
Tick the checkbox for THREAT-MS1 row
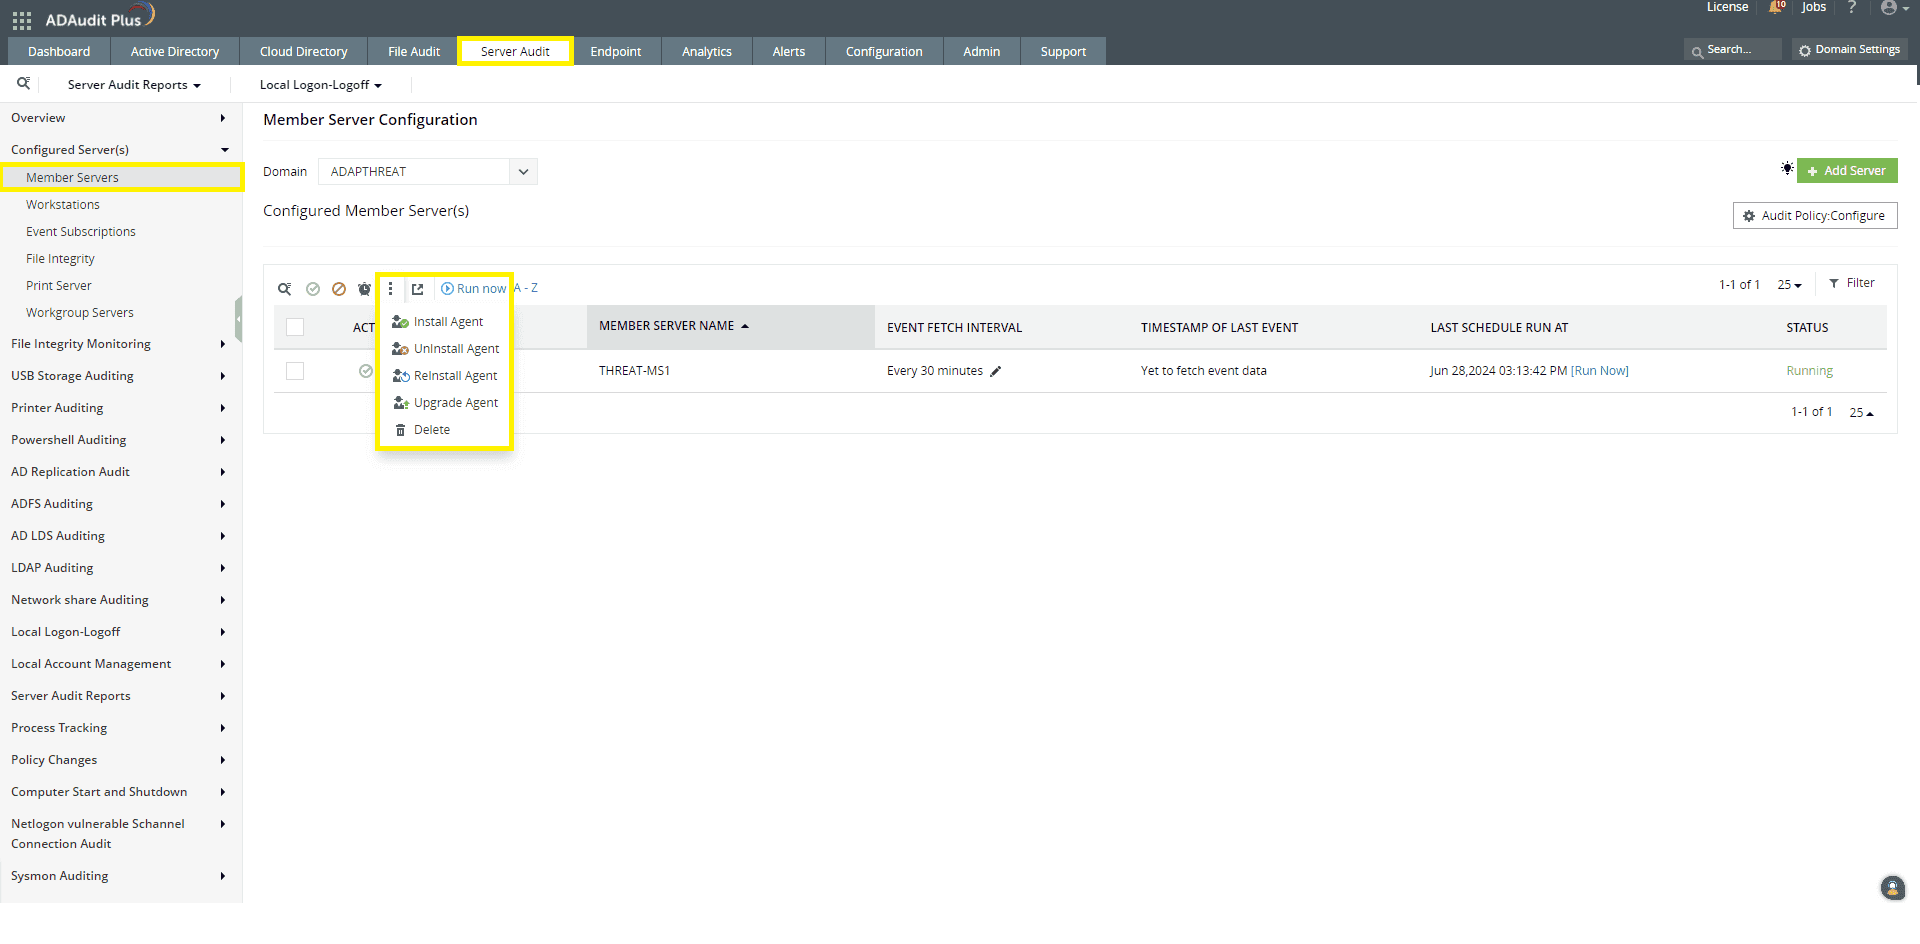pyautogui.click(x=295, y=371)
